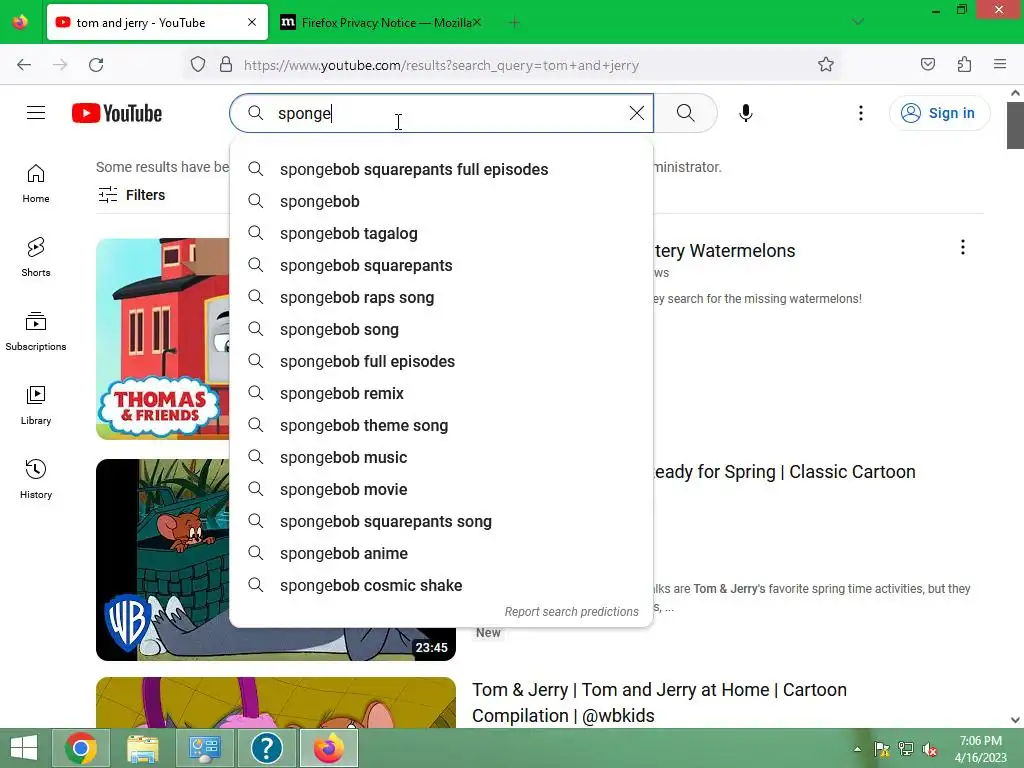Show hidden system tray icons

[x=857, y=749]
